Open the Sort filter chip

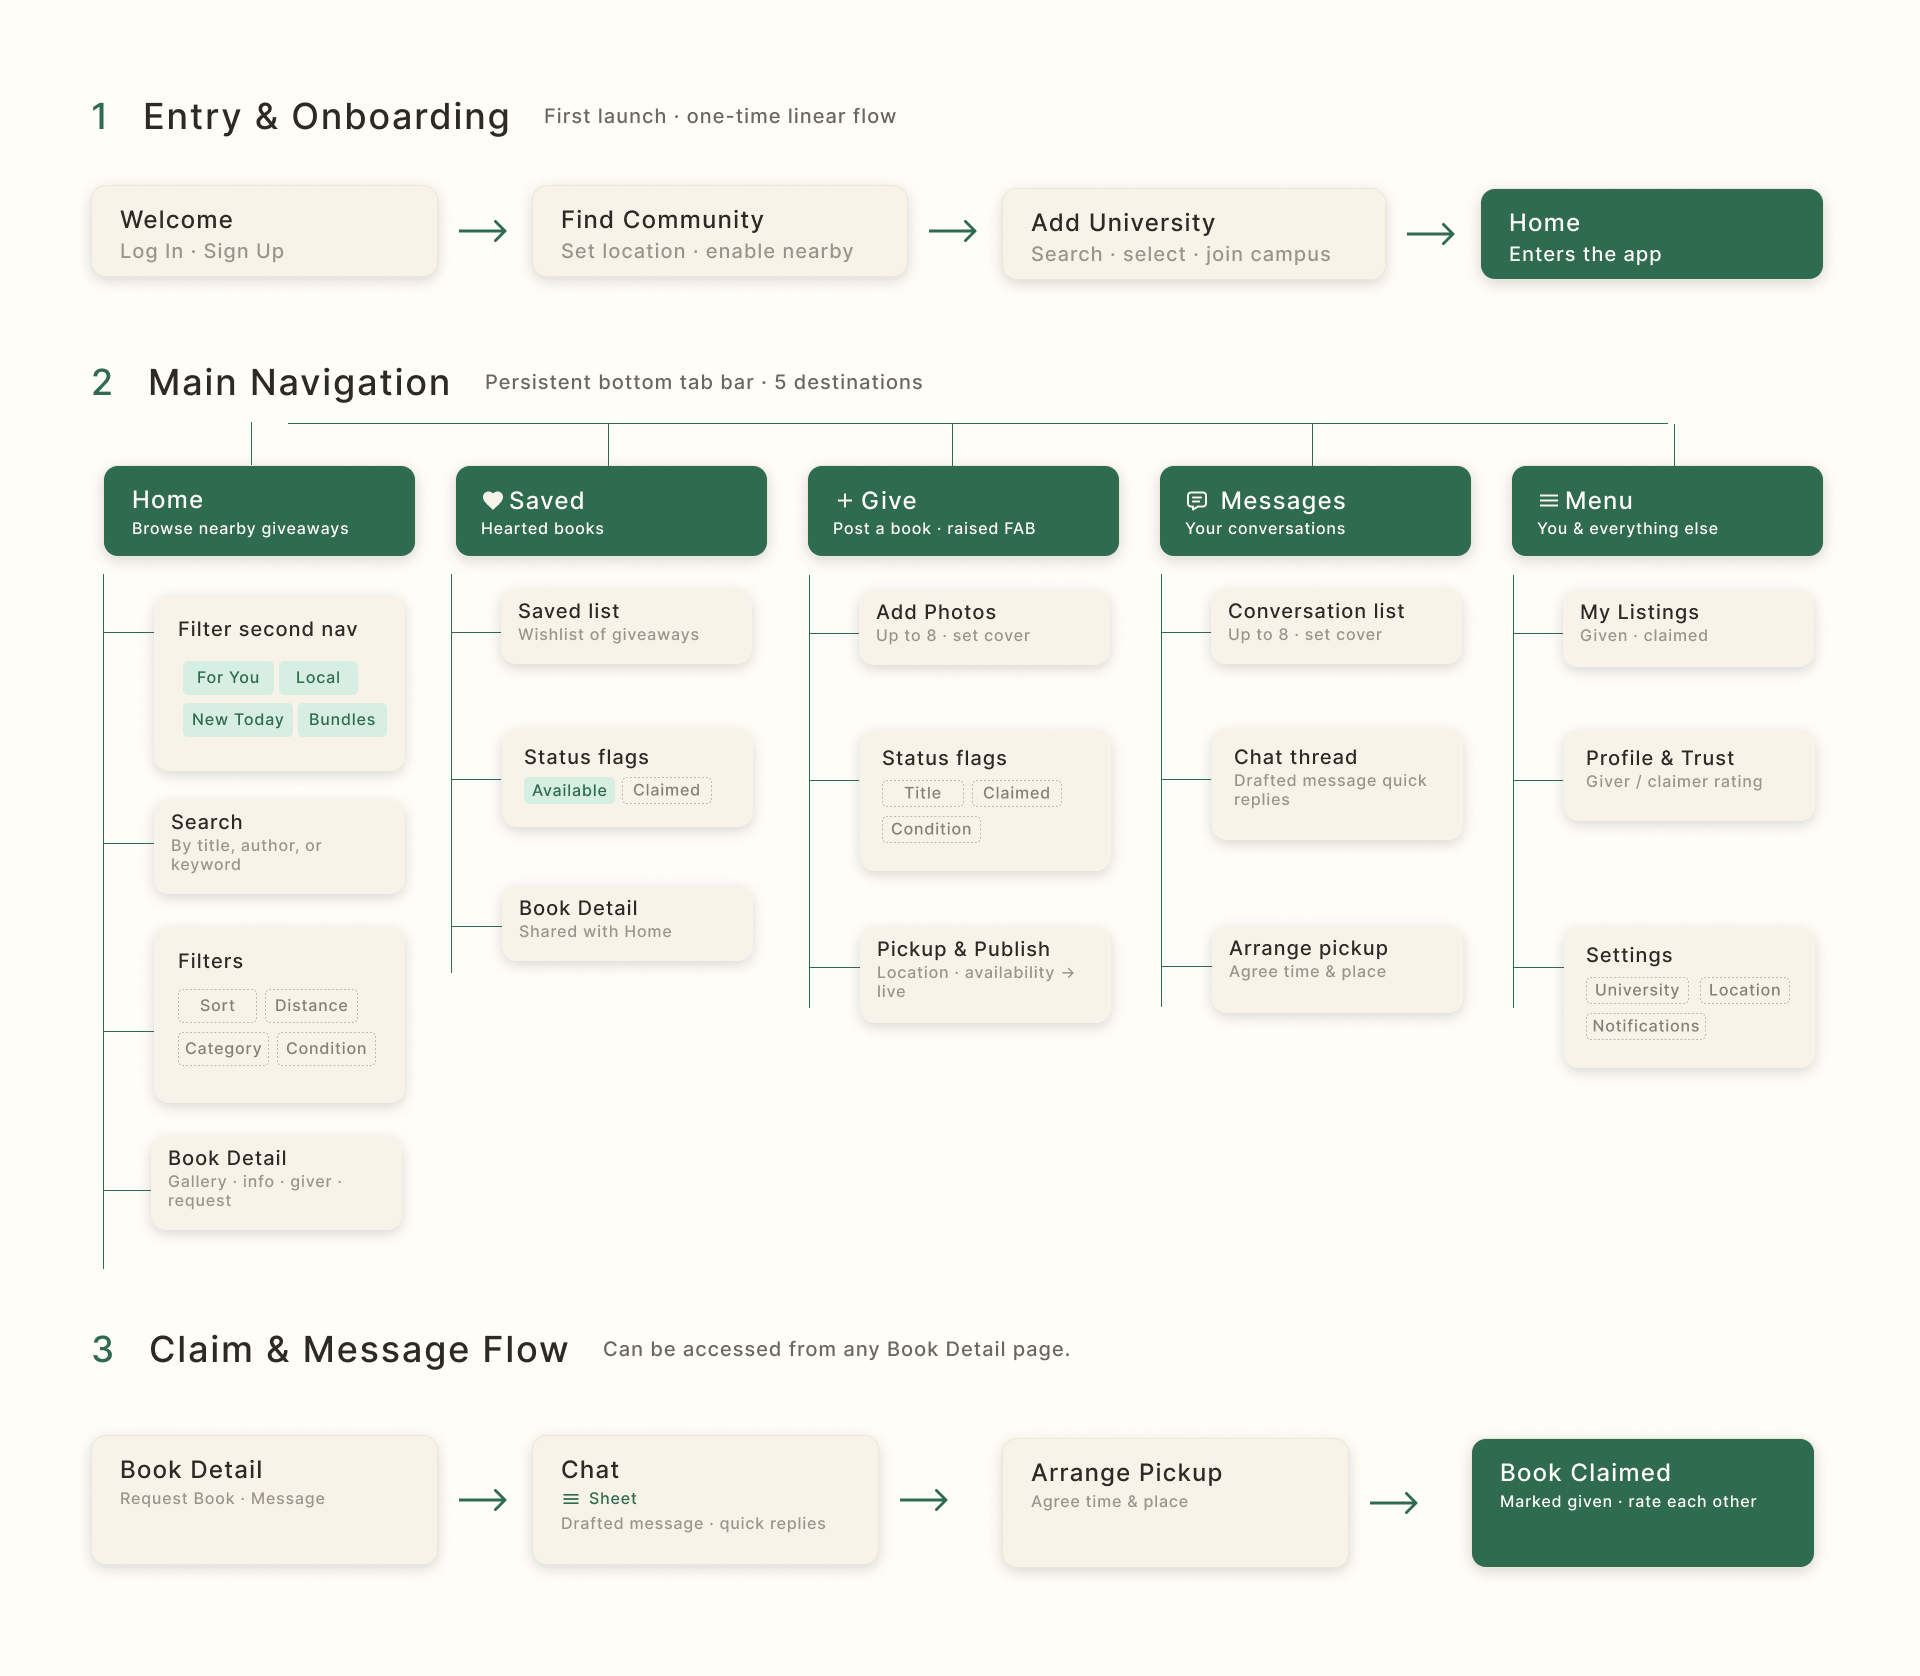tap(217, 1005)
